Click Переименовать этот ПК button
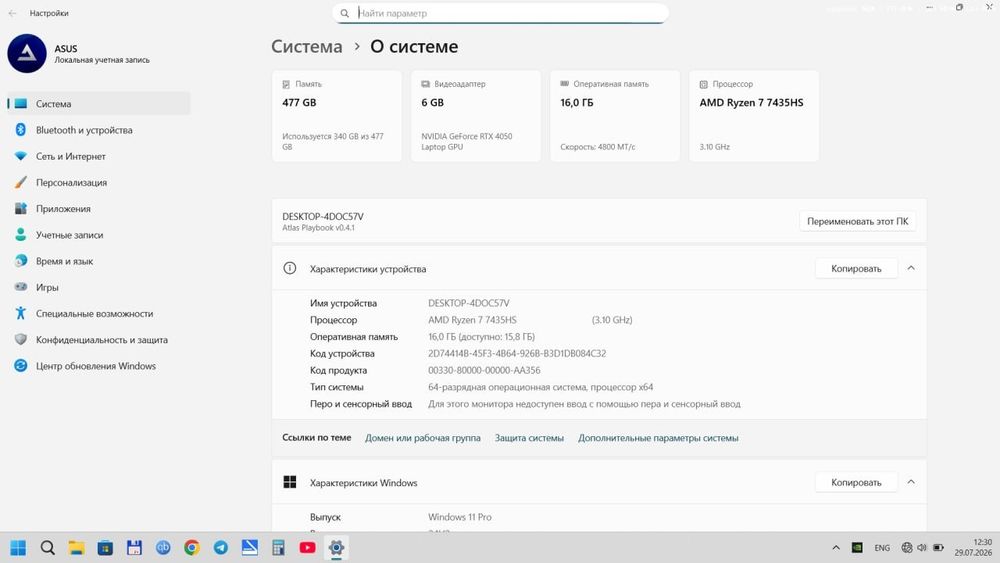This screenshot has height=563, width=1000. click(858, 221)
